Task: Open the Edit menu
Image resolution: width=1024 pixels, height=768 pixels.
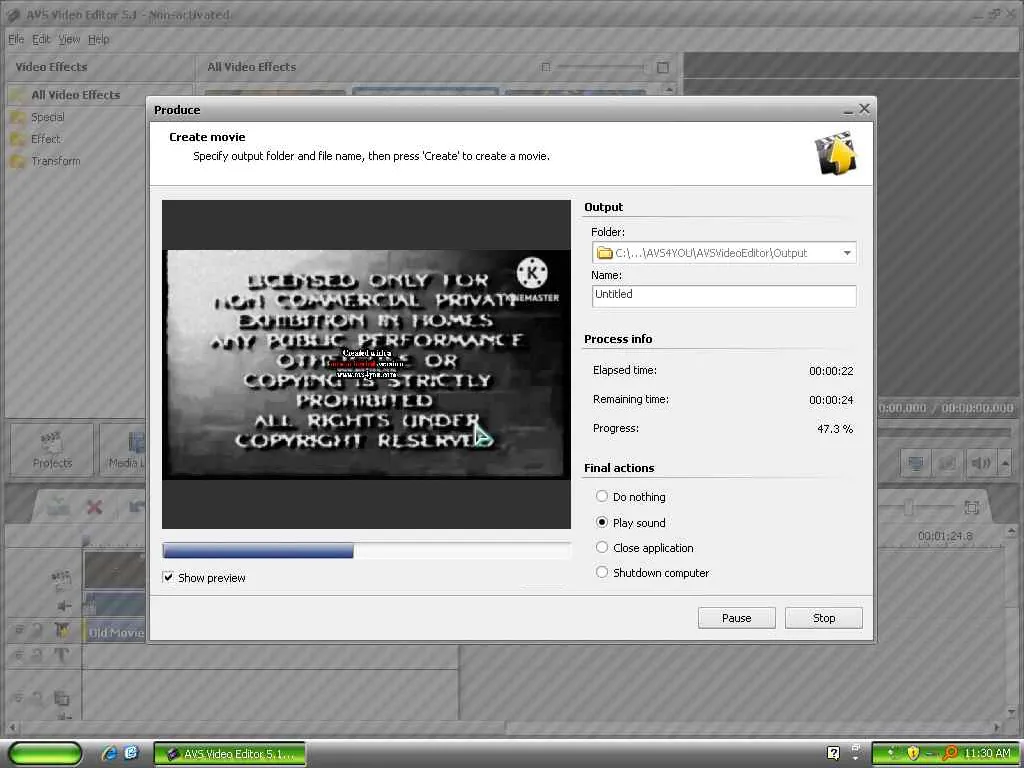Action: (41, 39)
